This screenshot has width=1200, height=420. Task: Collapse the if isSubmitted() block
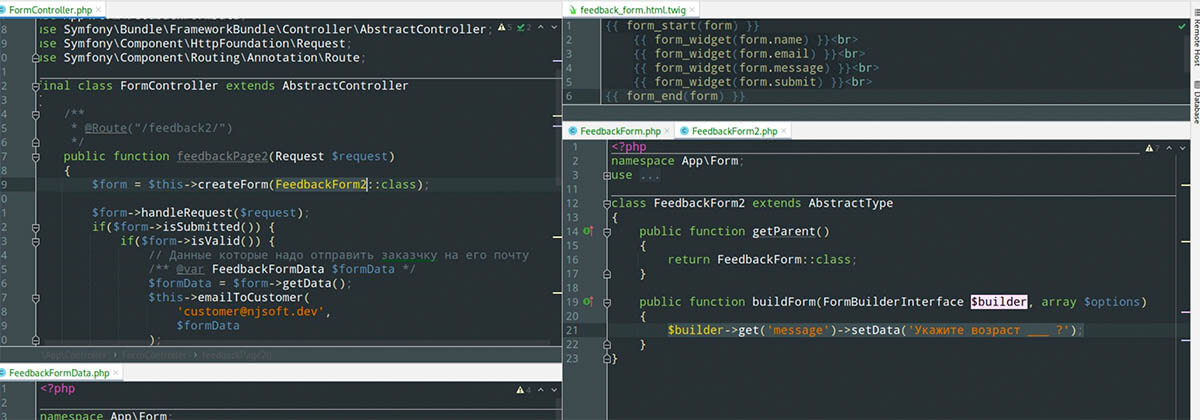point(38,227)
